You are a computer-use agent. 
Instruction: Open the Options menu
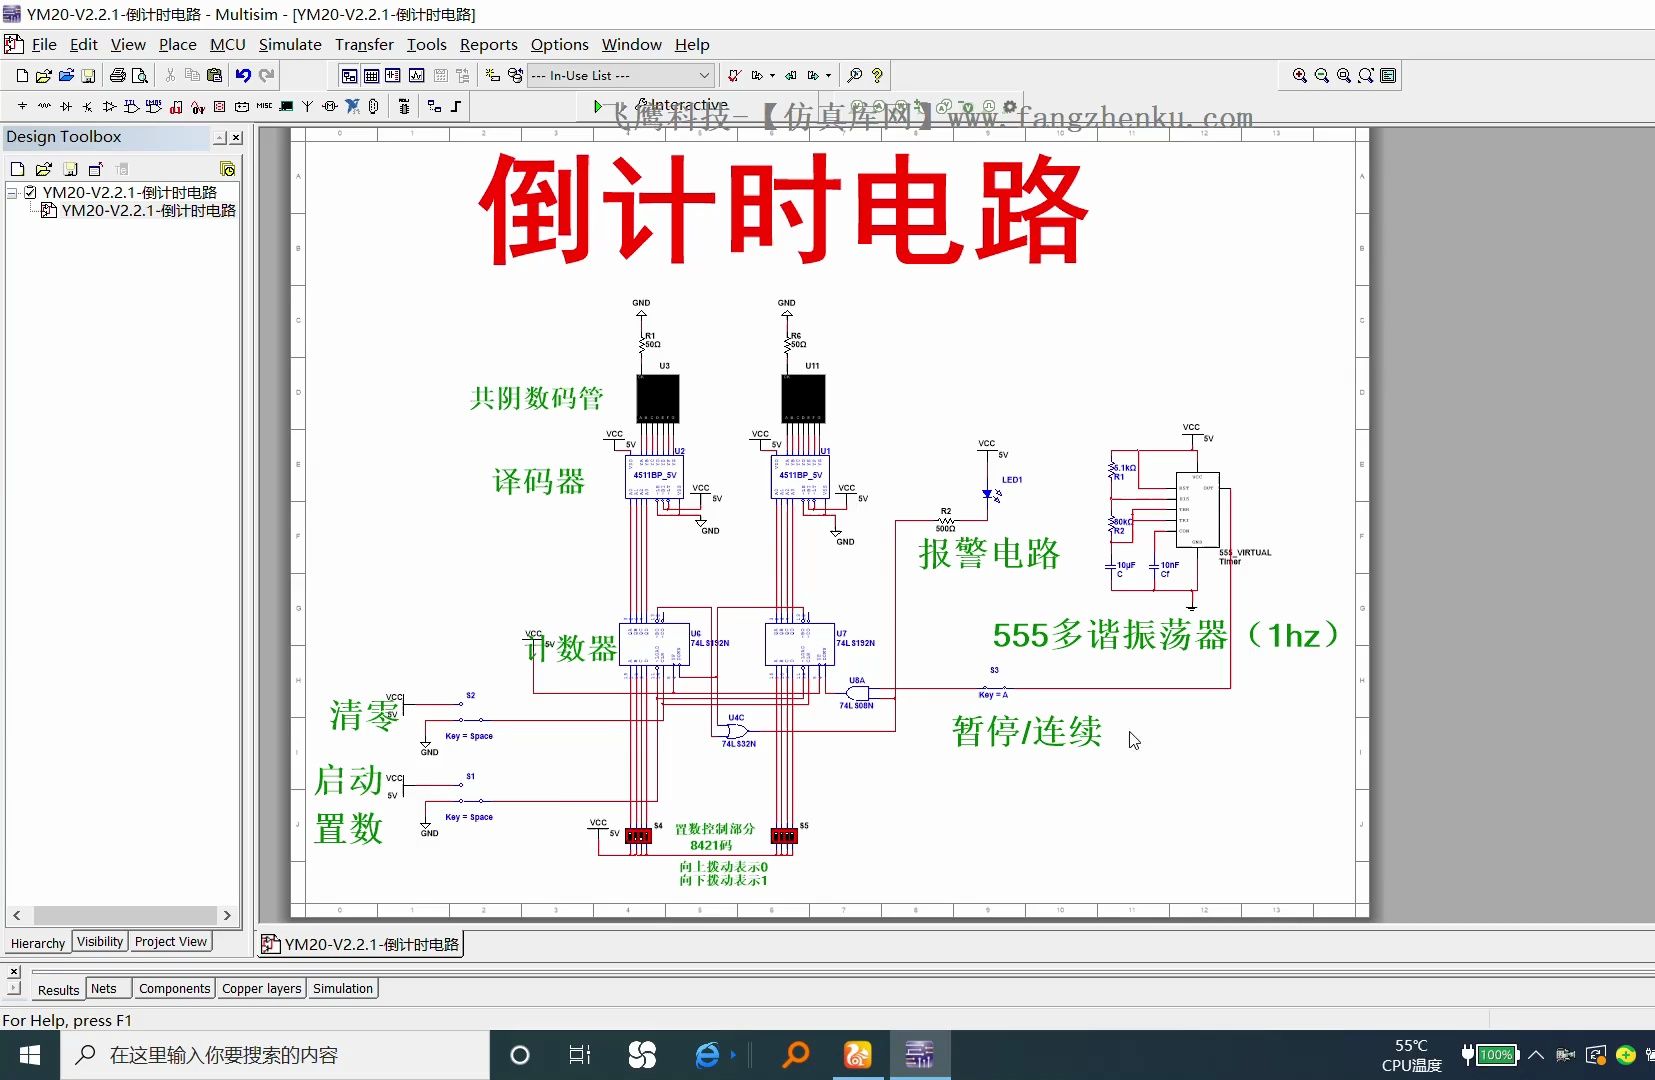pyautogui.click(x=559, y=45)
